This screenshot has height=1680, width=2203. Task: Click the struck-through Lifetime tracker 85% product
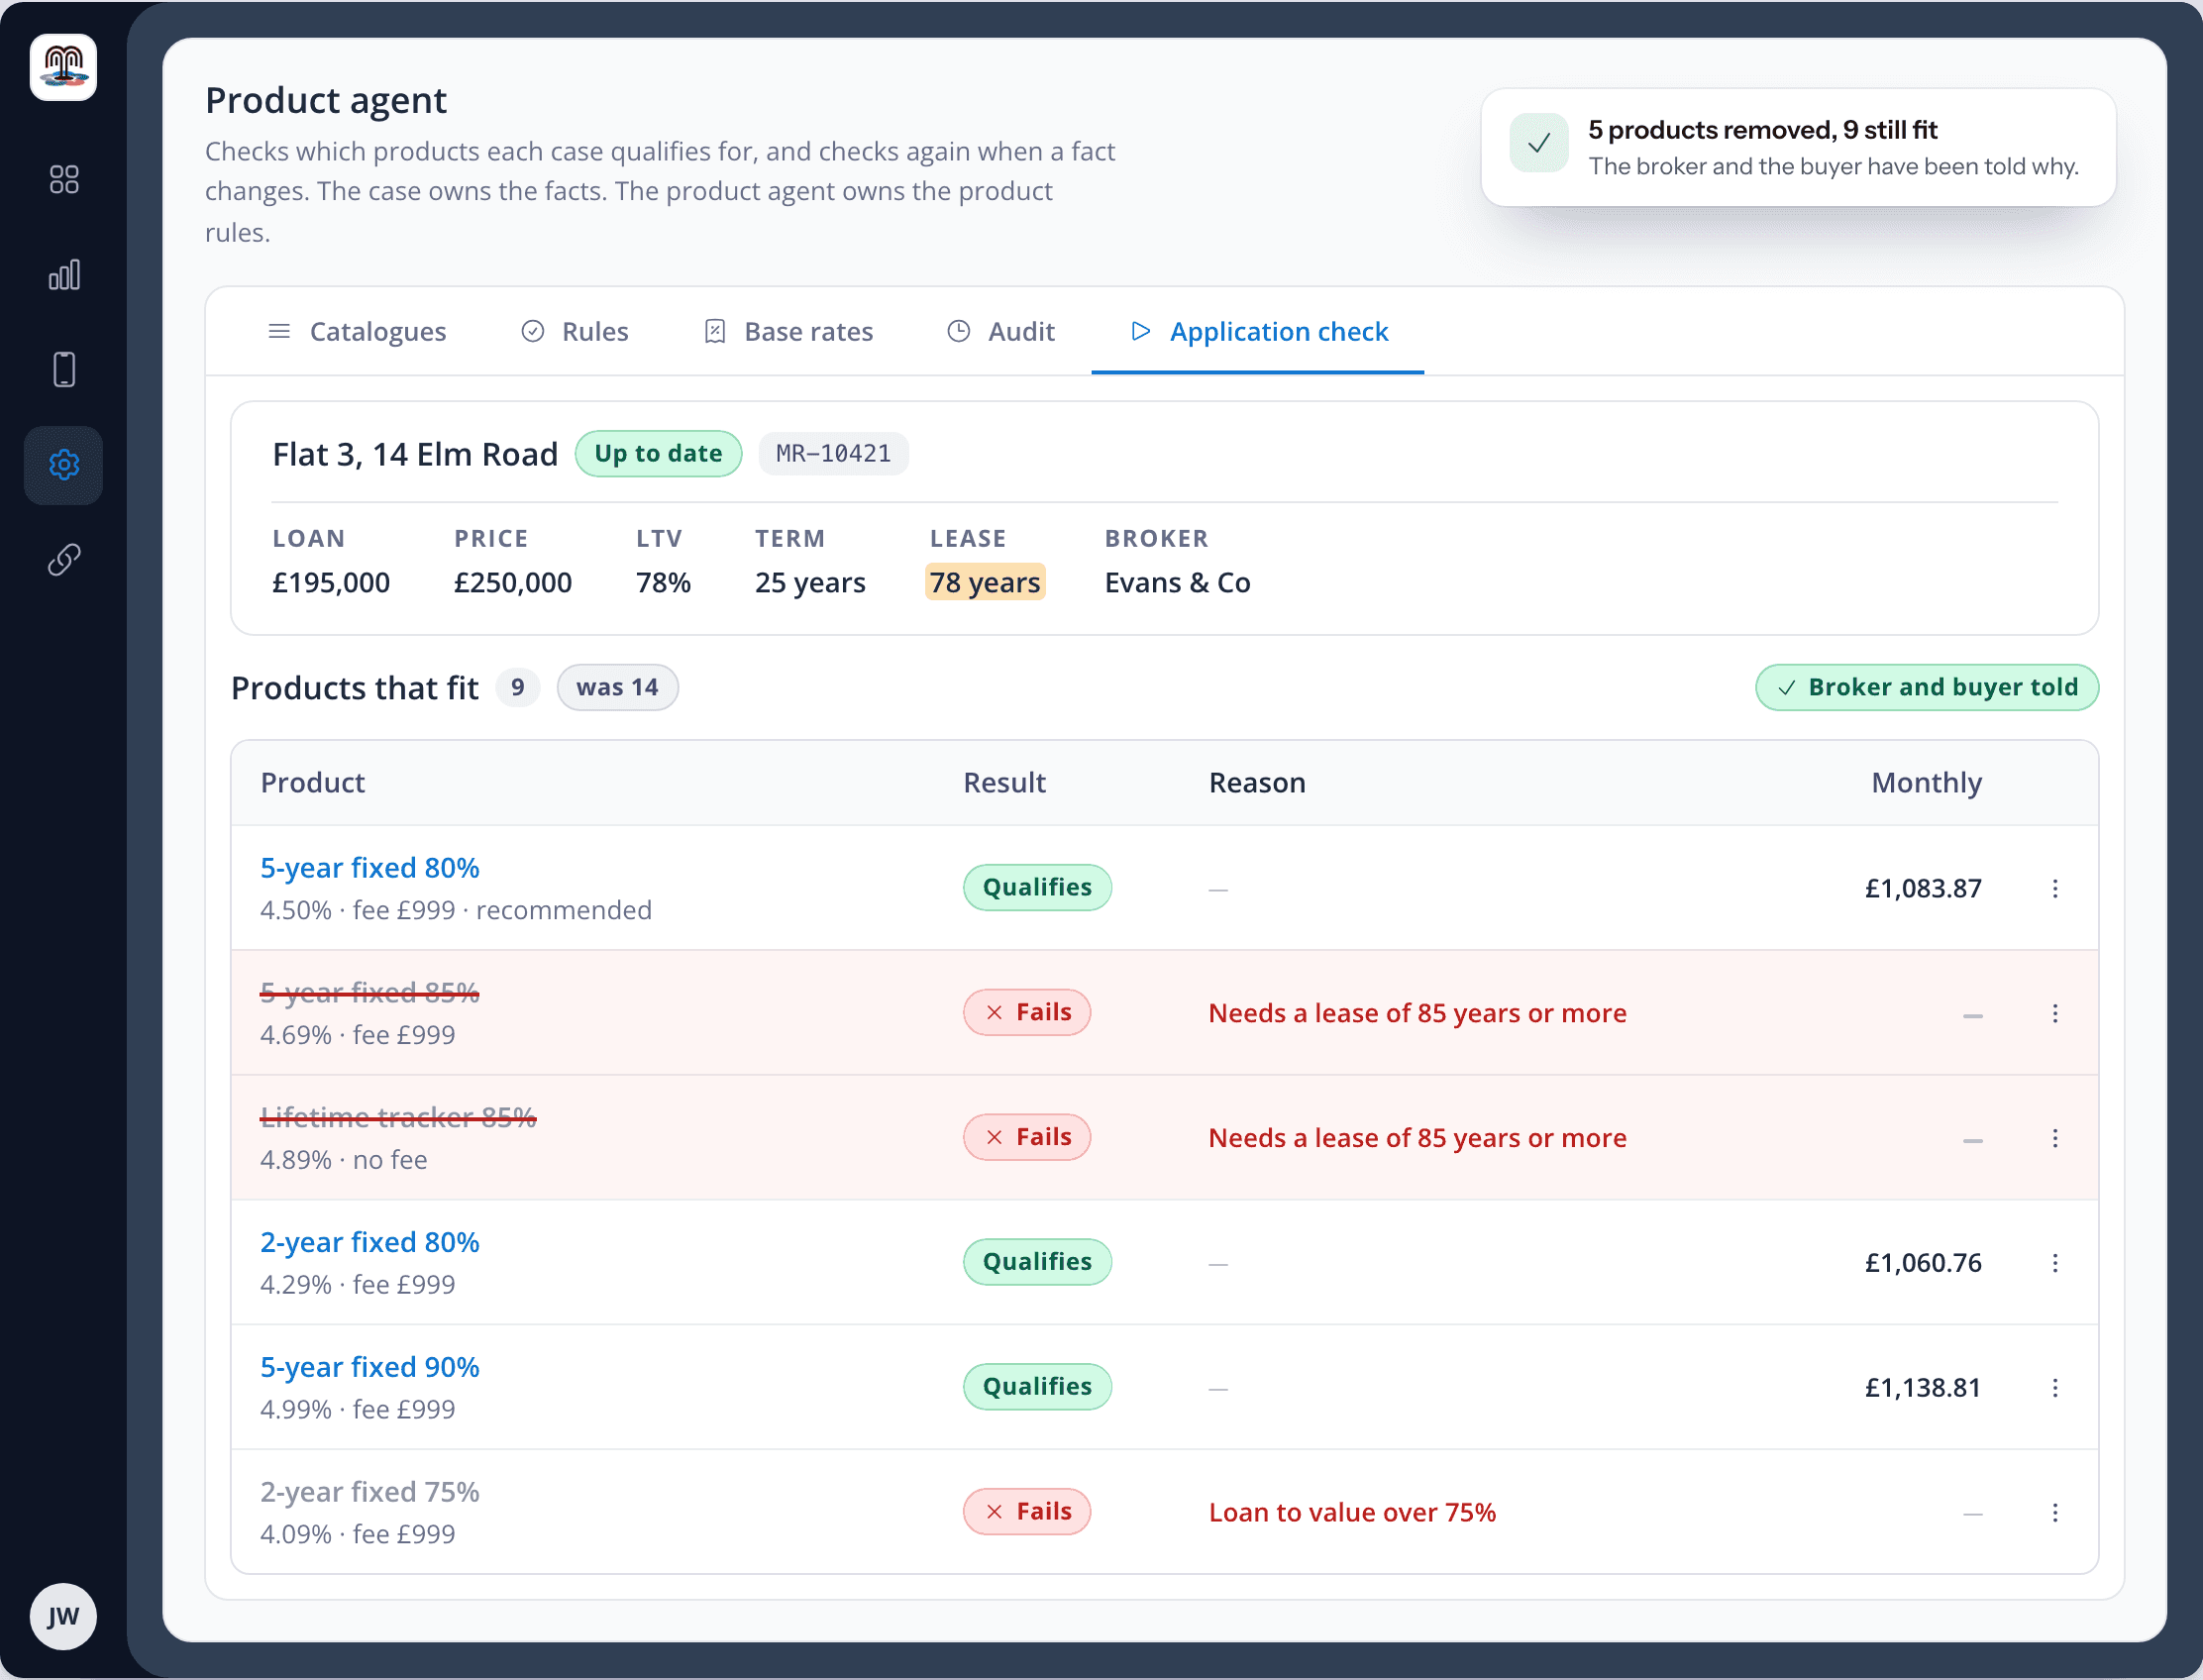[398, 1117]
